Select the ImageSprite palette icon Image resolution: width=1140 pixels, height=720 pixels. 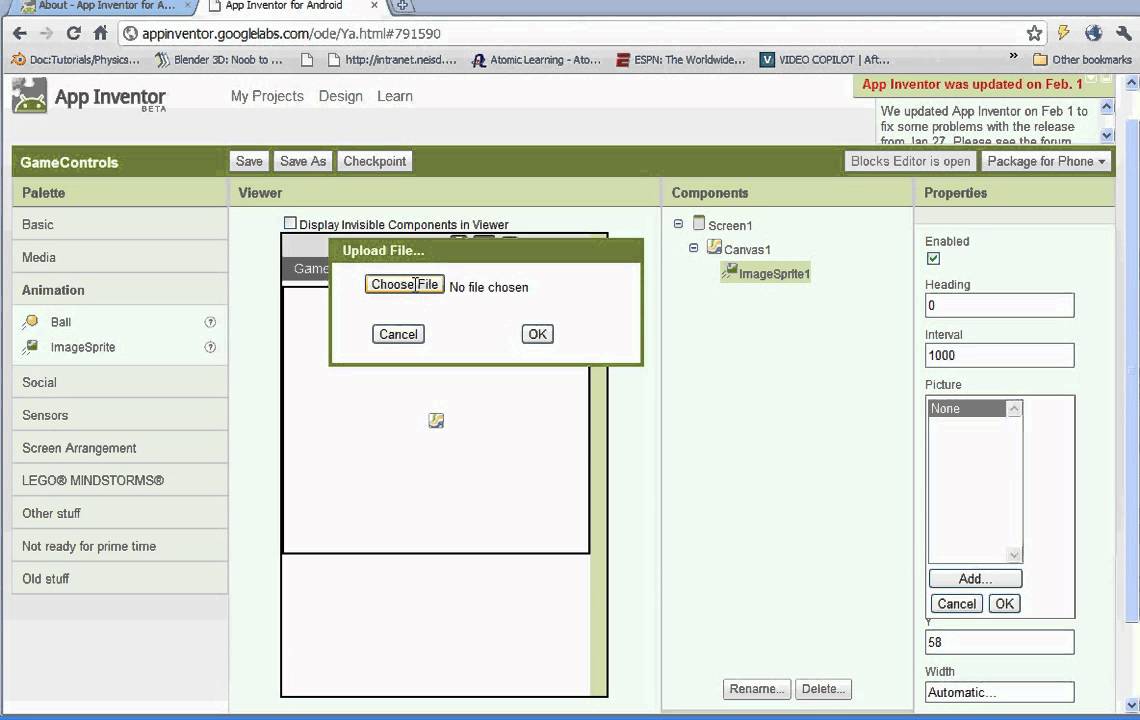[x=31, y=347]
